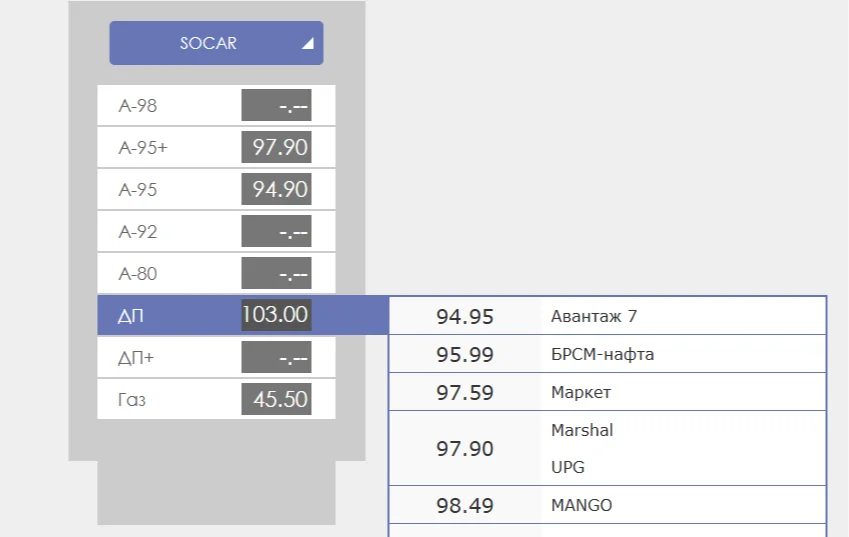The width and height of the screenshot is (849, 537).
Task: Click the highlighted ДП diesel row
Action: [x=243, y=315]
